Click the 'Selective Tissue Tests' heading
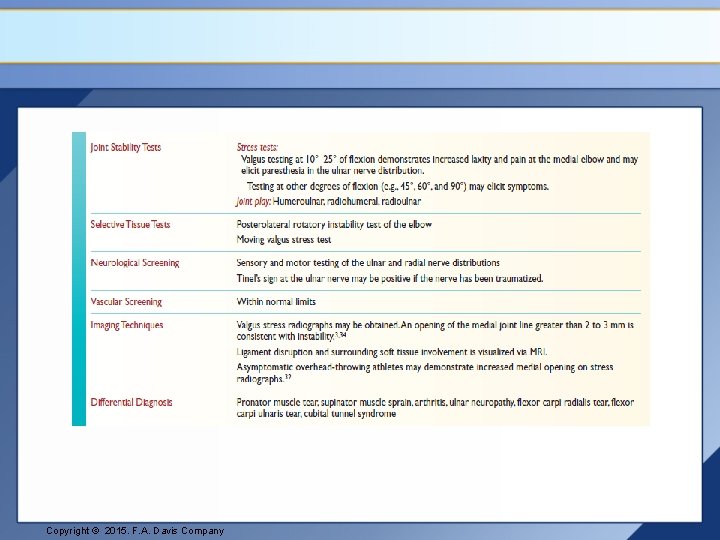Image resolution: width=720 pixels, height=540 pixels. [x=130, y=225]
